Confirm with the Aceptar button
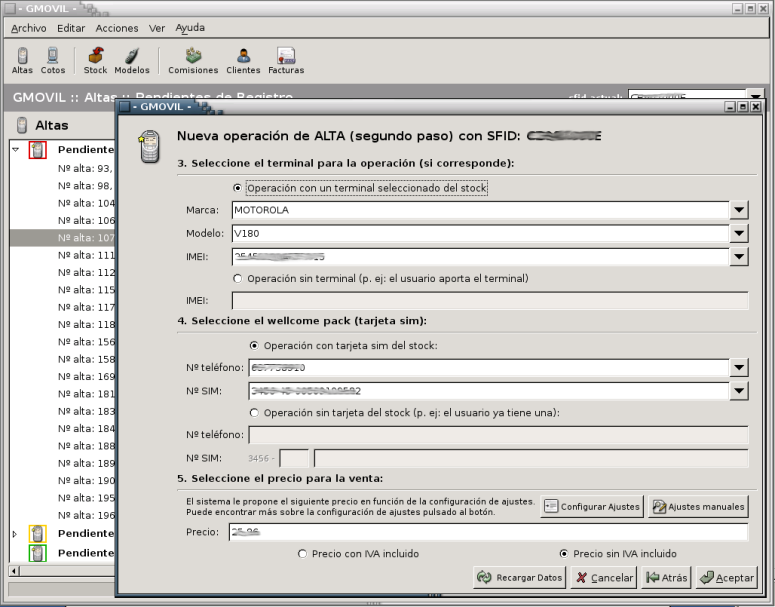Image resolution: width=775 pixels, height=607 pixels. point(727,578)
